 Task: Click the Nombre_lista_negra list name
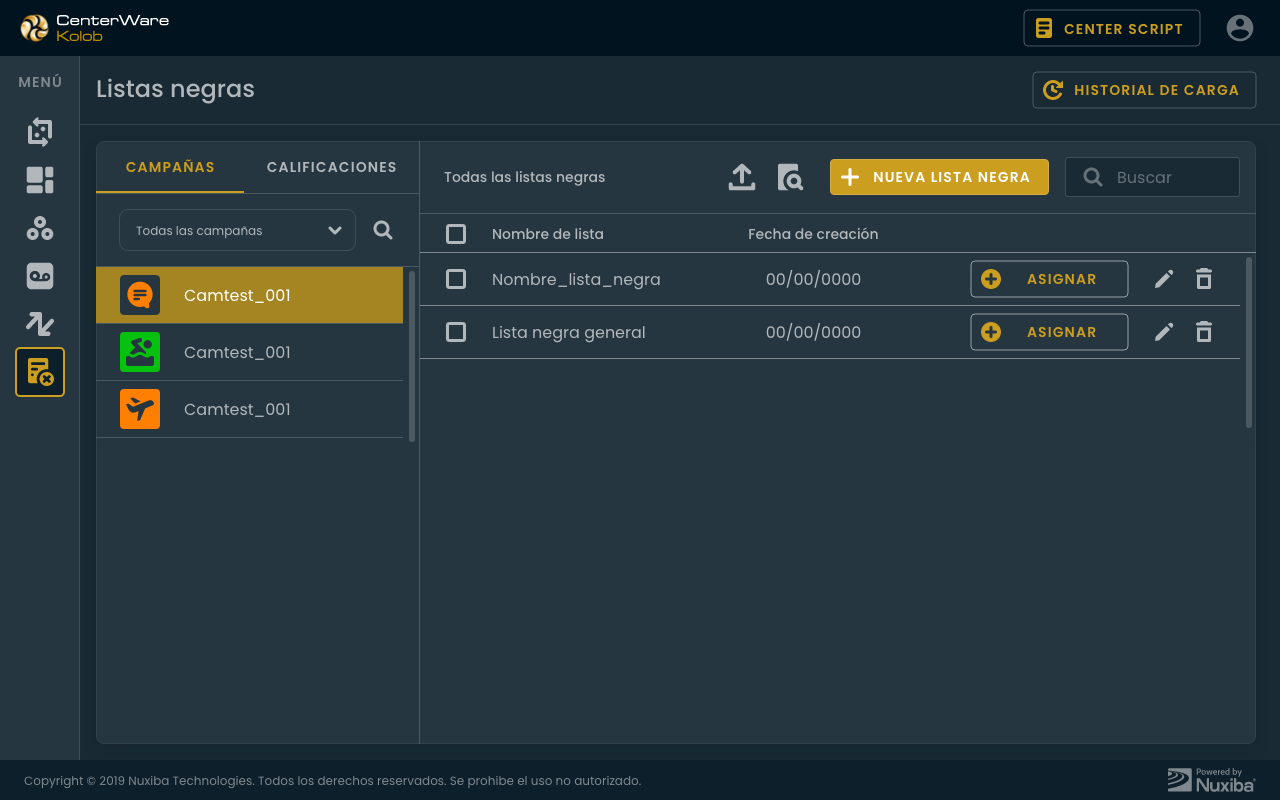click(x=576, y=280)
